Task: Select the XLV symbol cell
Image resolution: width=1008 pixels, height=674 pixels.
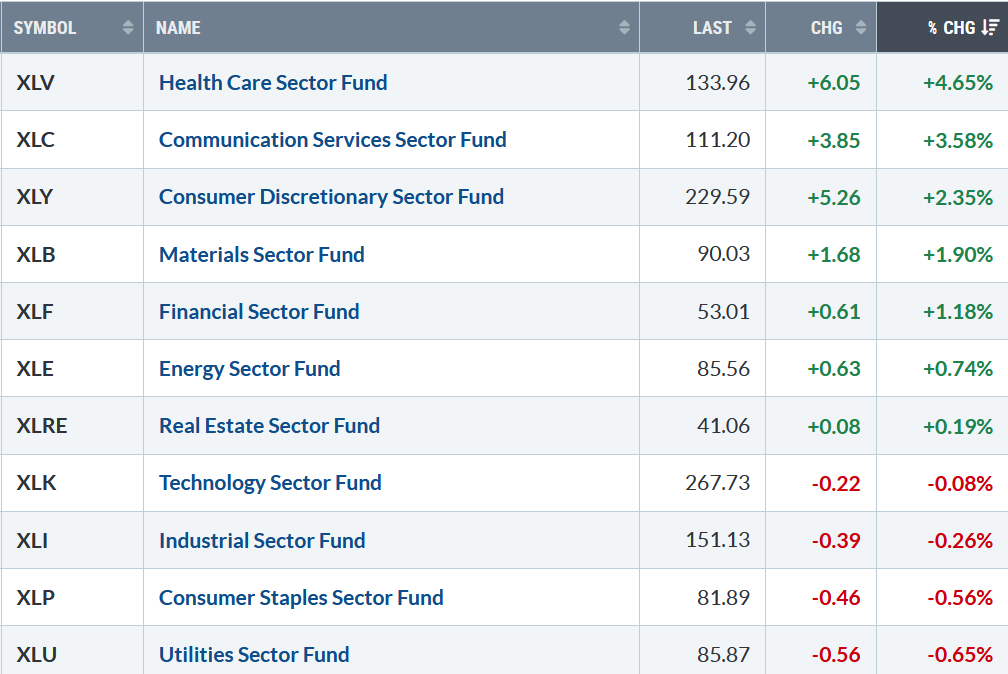Action: tap(35, 83)
